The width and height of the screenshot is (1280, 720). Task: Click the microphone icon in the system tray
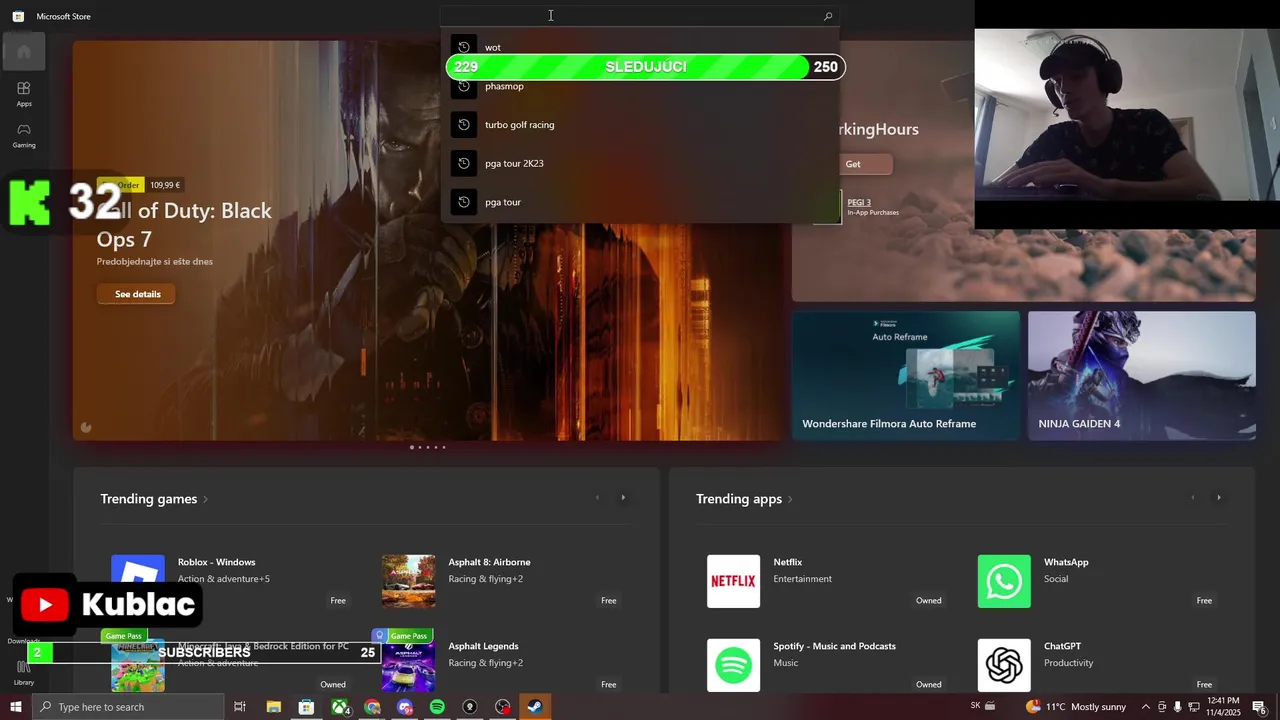[1177, 707]
